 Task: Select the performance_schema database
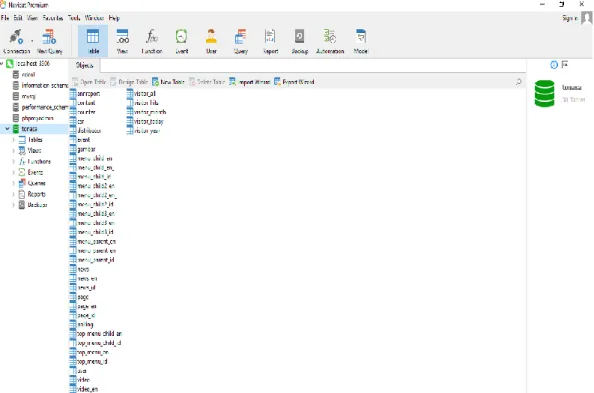pos(40,107)
